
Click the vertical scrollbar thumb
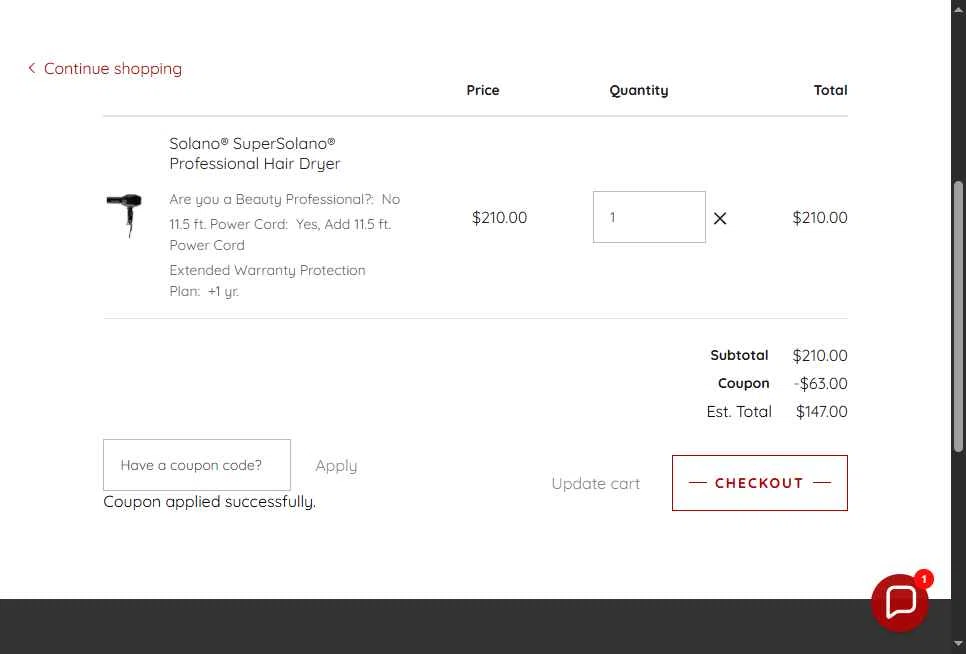[x=958, y=317]
